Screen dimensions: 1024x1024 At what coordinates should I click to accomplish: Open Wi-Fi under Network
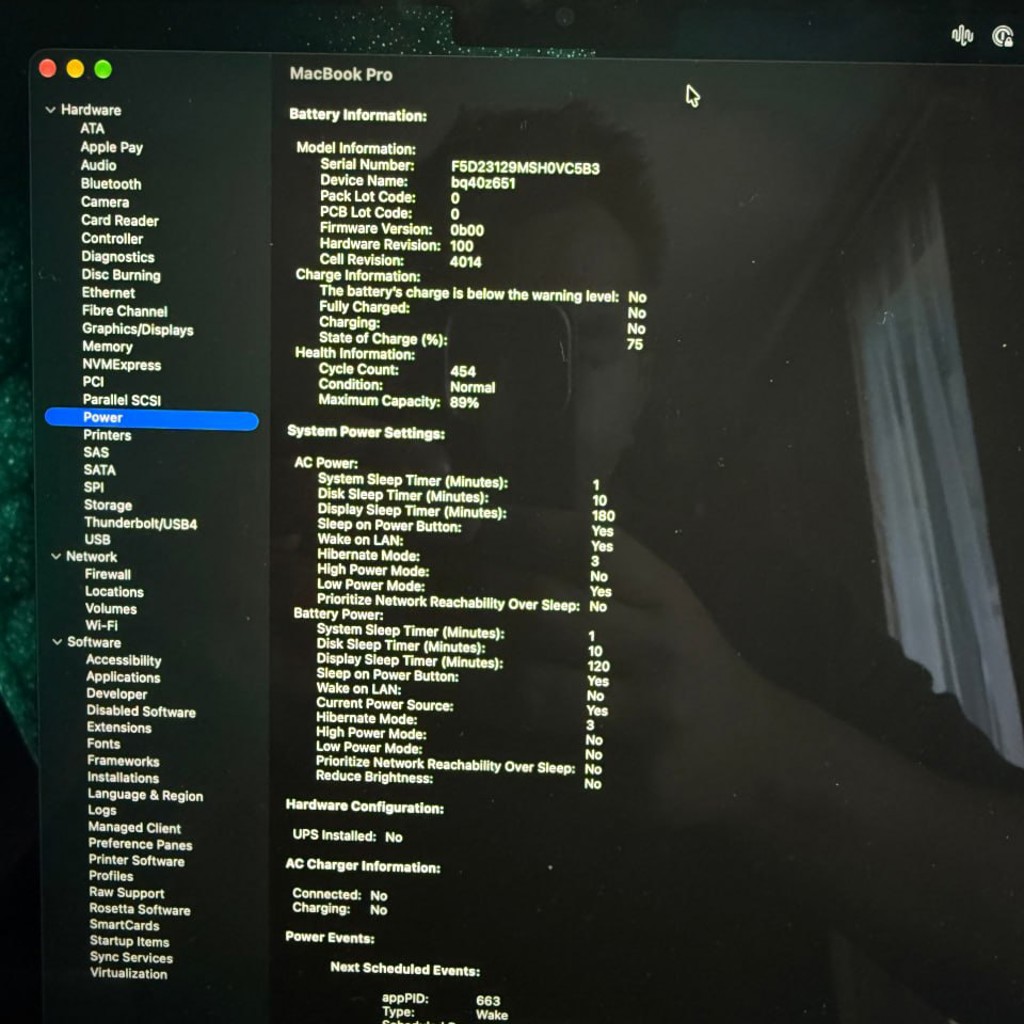[x=101, y=625]
